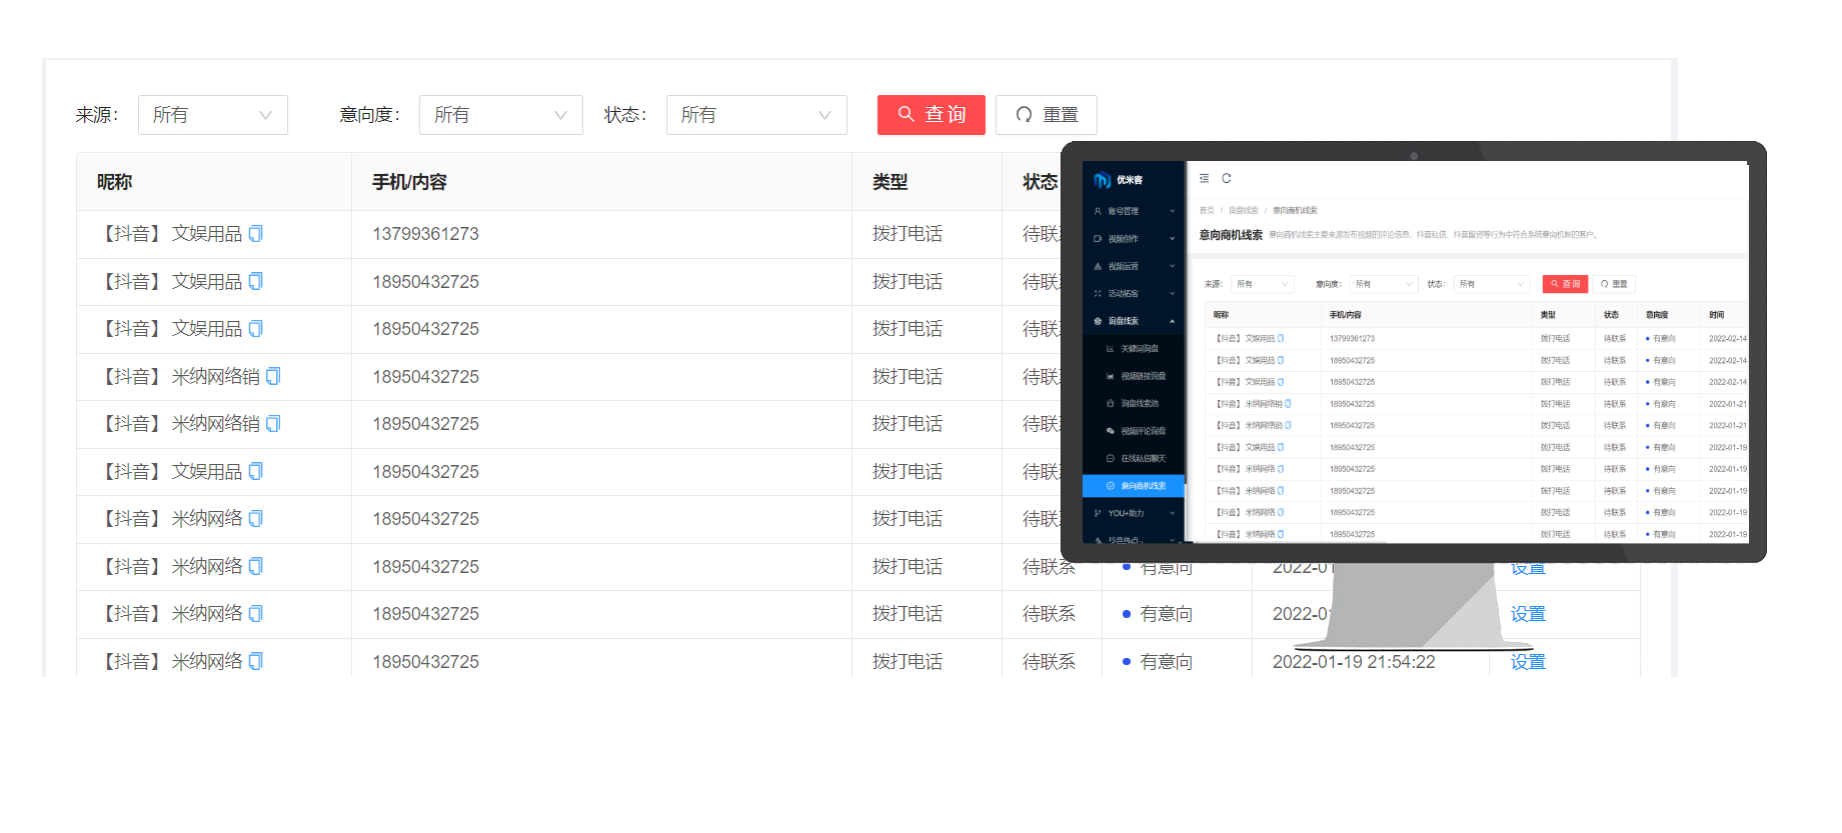Viewport: 1842px width, 833px height.
Task: Click magnifier icon on the large 查询 button
Action: pyautogui.click(x=906, y=114)
